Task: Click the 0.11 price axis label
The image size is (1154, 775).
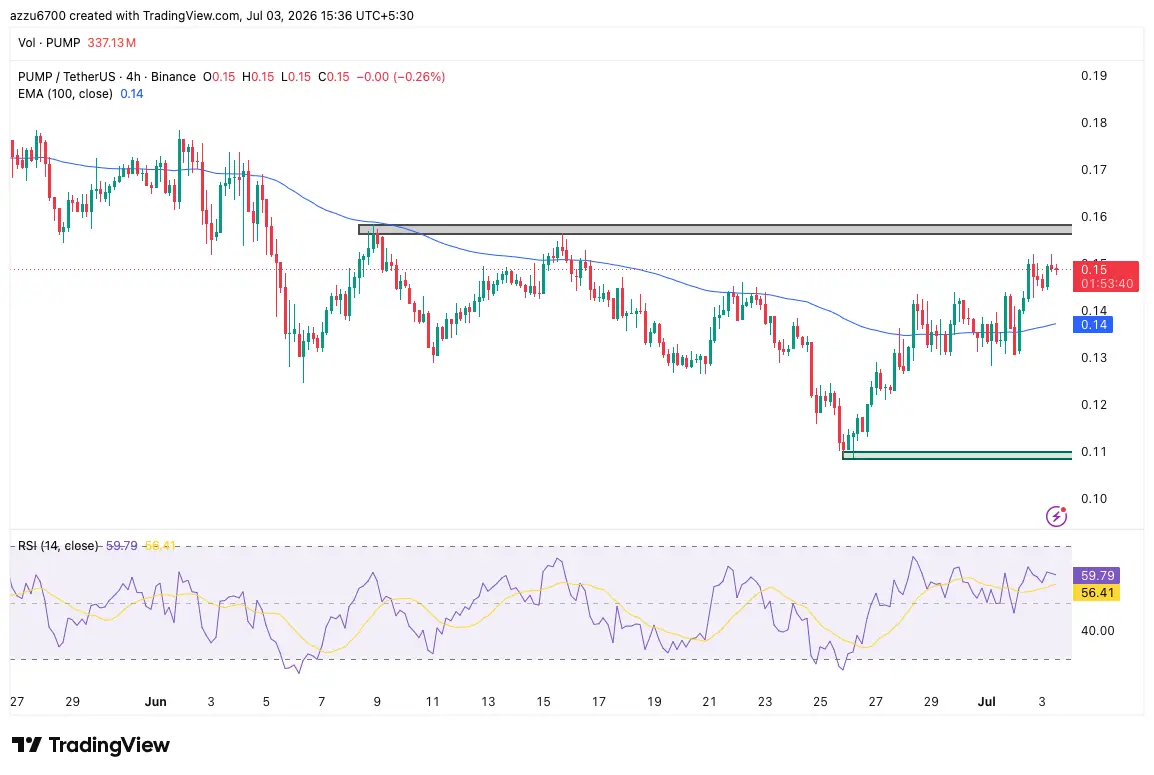Action: pyautogui.click(x=1094, y=451)
